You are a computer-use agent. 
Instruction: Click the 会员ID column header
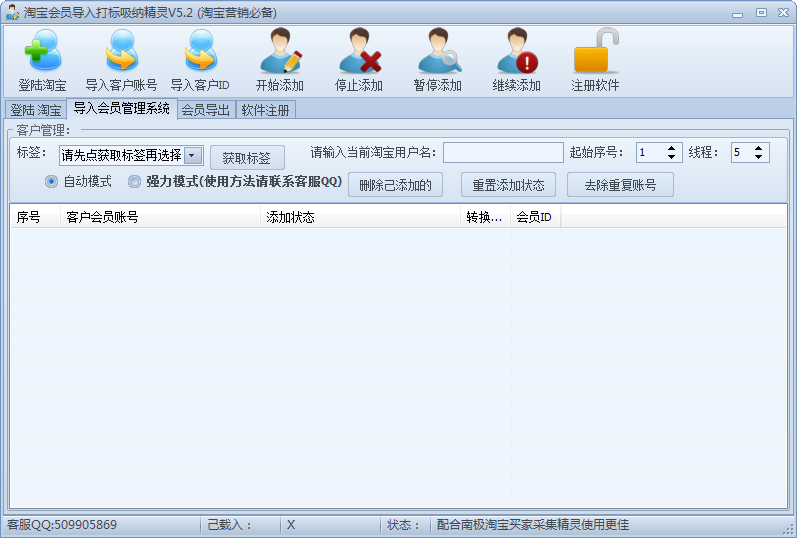point(536,217)
